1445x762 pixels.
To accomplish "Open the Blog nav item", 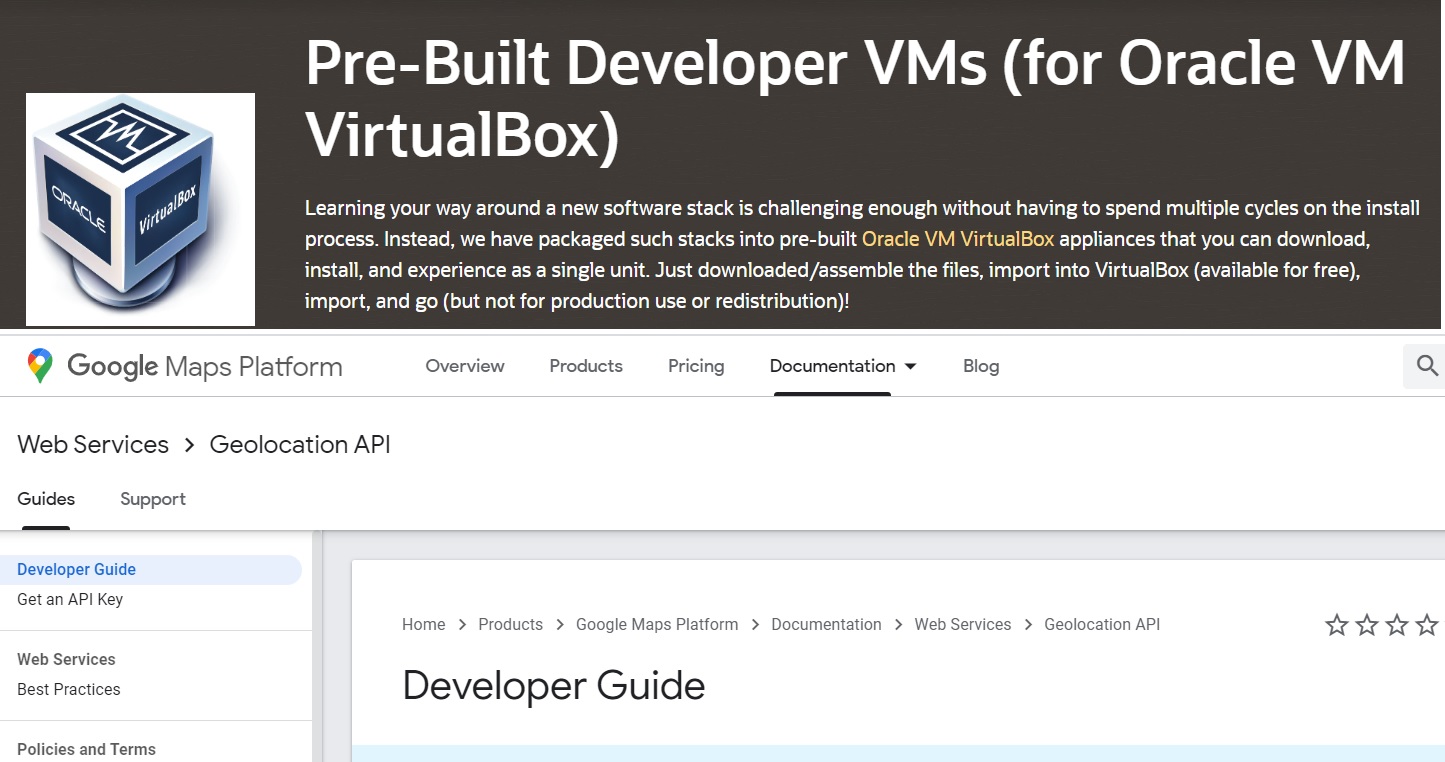I will coord(981,366).
